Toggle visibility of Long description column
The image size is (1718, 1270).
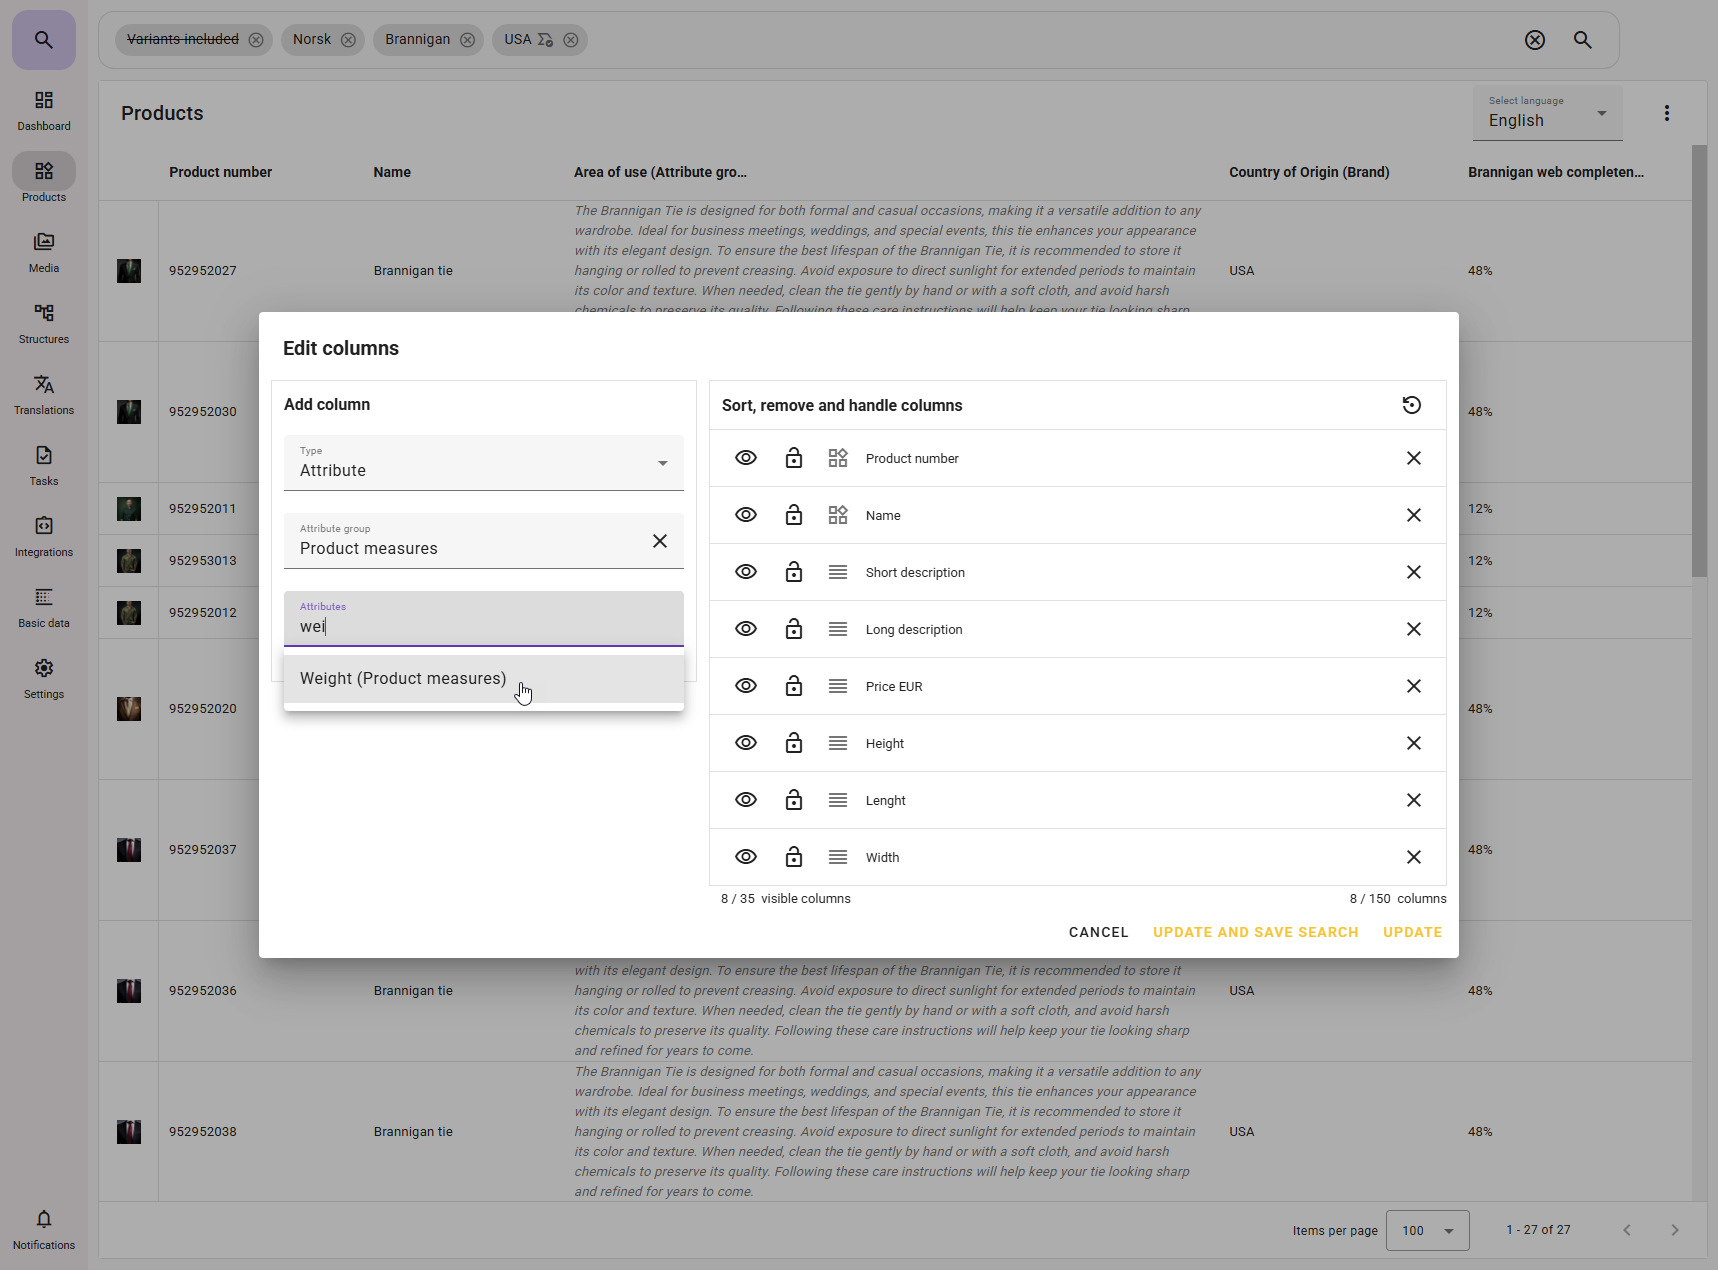746,629
